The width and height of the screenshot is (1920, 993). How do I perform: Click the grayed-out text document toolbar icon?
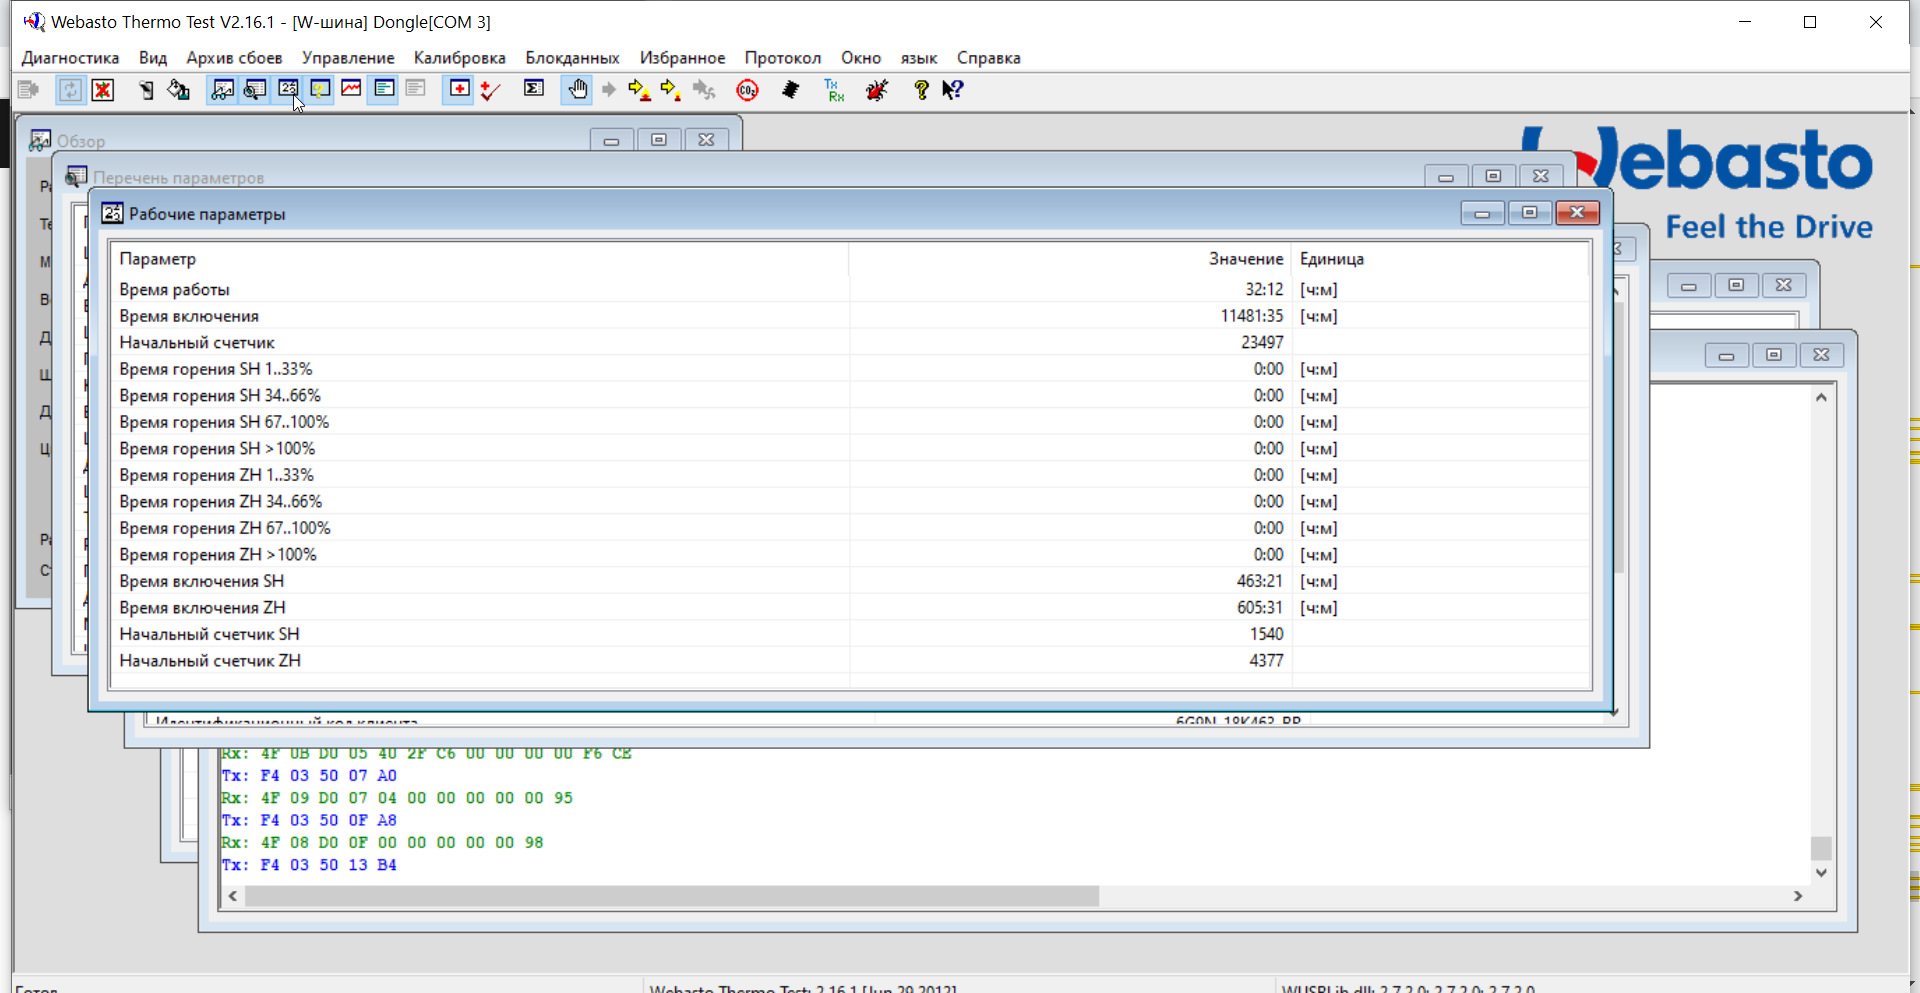(416, 90)
